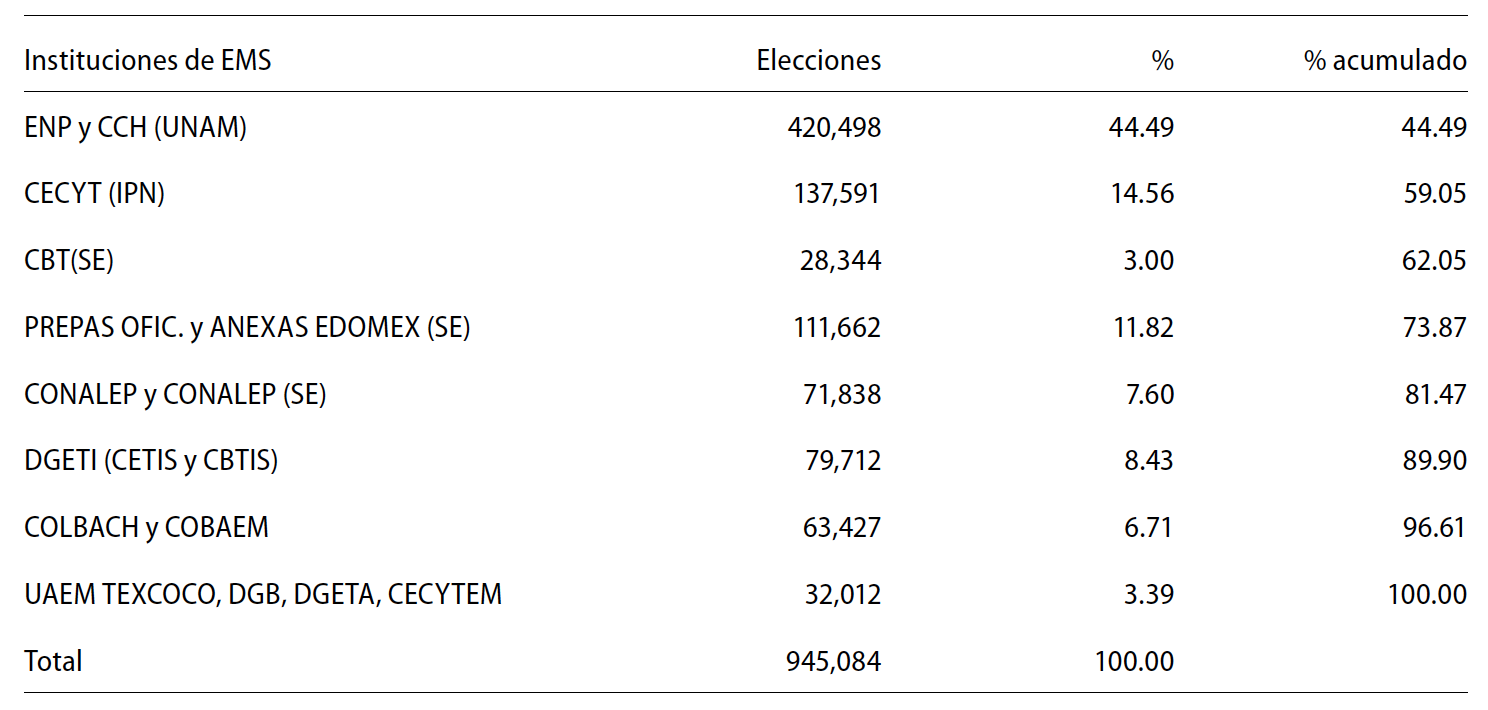Select the "CECYT (IPN)" row label
Viewport: 1488px width, 710px height.
pos(94,194)
